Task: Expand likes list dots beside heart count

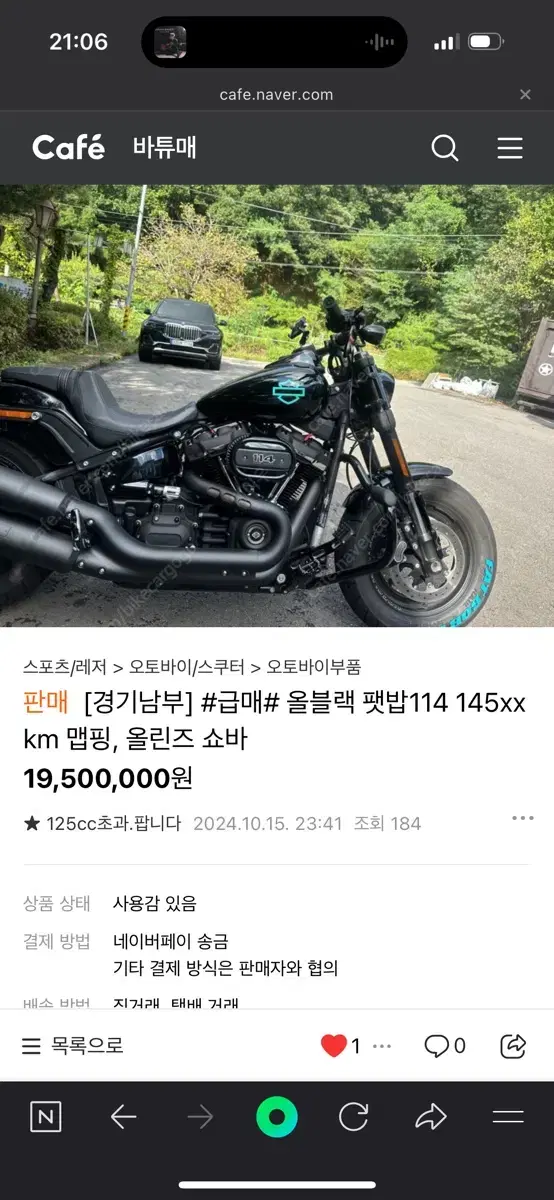Action: coord(382,1046)
